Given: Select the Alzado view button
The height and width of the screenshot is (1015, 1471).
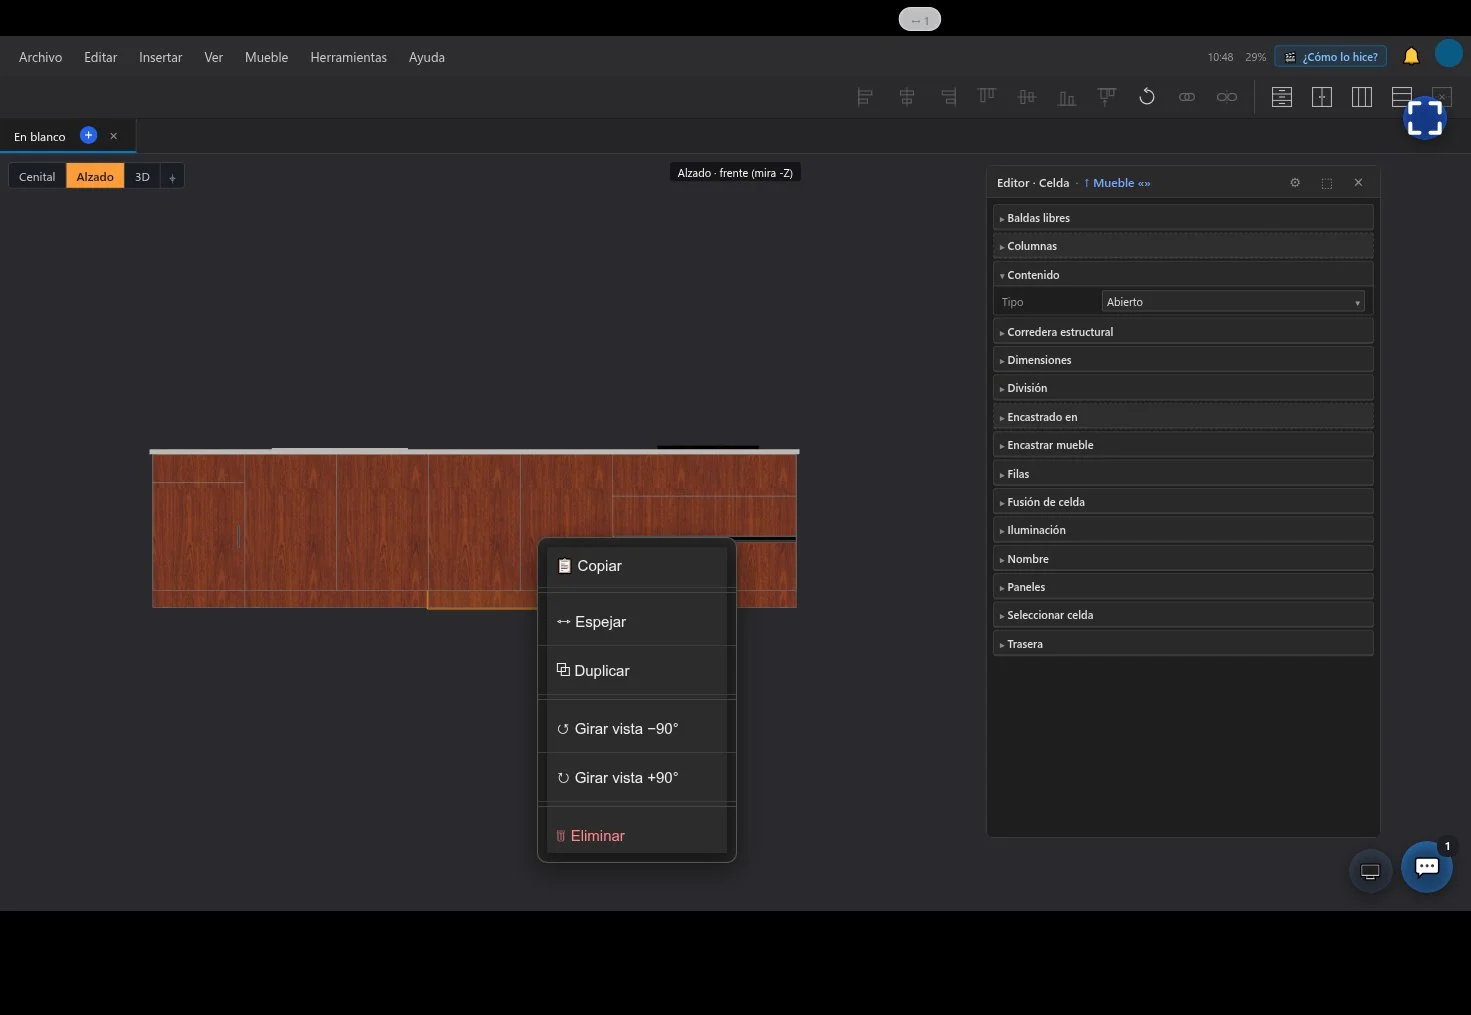Looking at the screenshot, I should coord(95,176).
